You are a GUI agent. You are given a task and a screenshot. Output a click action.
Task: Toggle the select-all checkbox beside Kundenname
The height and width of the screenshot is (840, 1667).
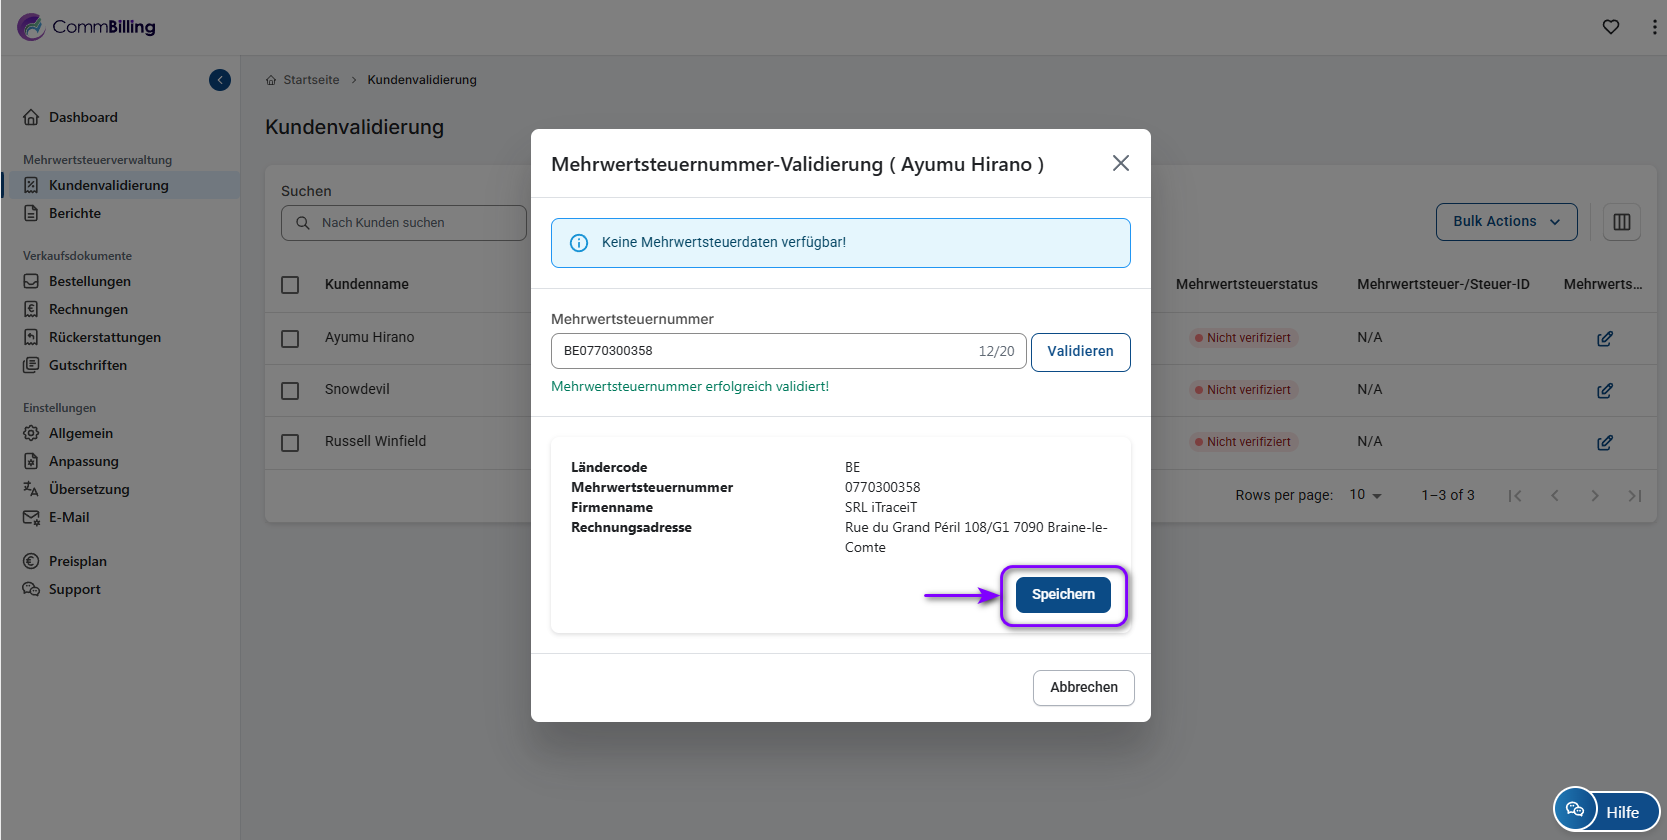(x=290, y=285)
